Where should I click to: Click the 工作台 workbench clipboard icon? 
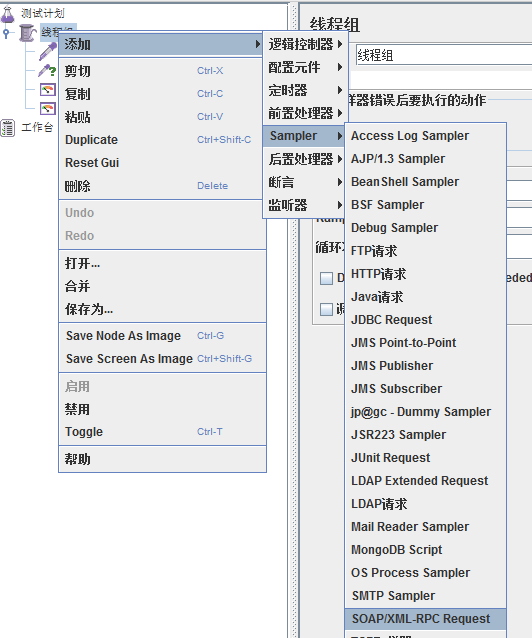point(8,128)
